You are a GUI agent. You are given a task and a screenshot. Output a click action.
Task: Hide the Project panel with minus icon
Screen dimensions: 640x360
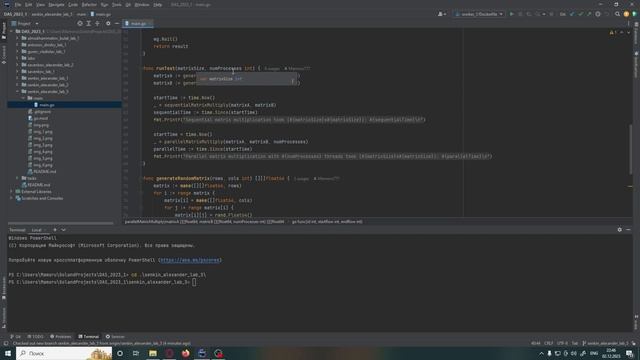point(117,24)
